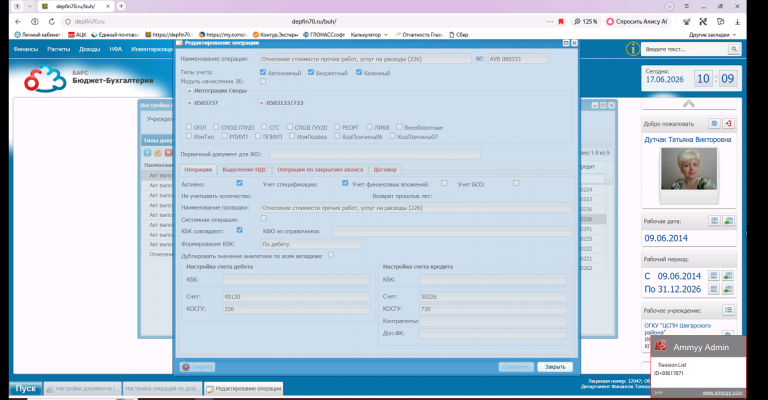Toggle the 'Учет спецификации' checkbox
The width and height of the screenshot is (768, 400).
[345, 183]
